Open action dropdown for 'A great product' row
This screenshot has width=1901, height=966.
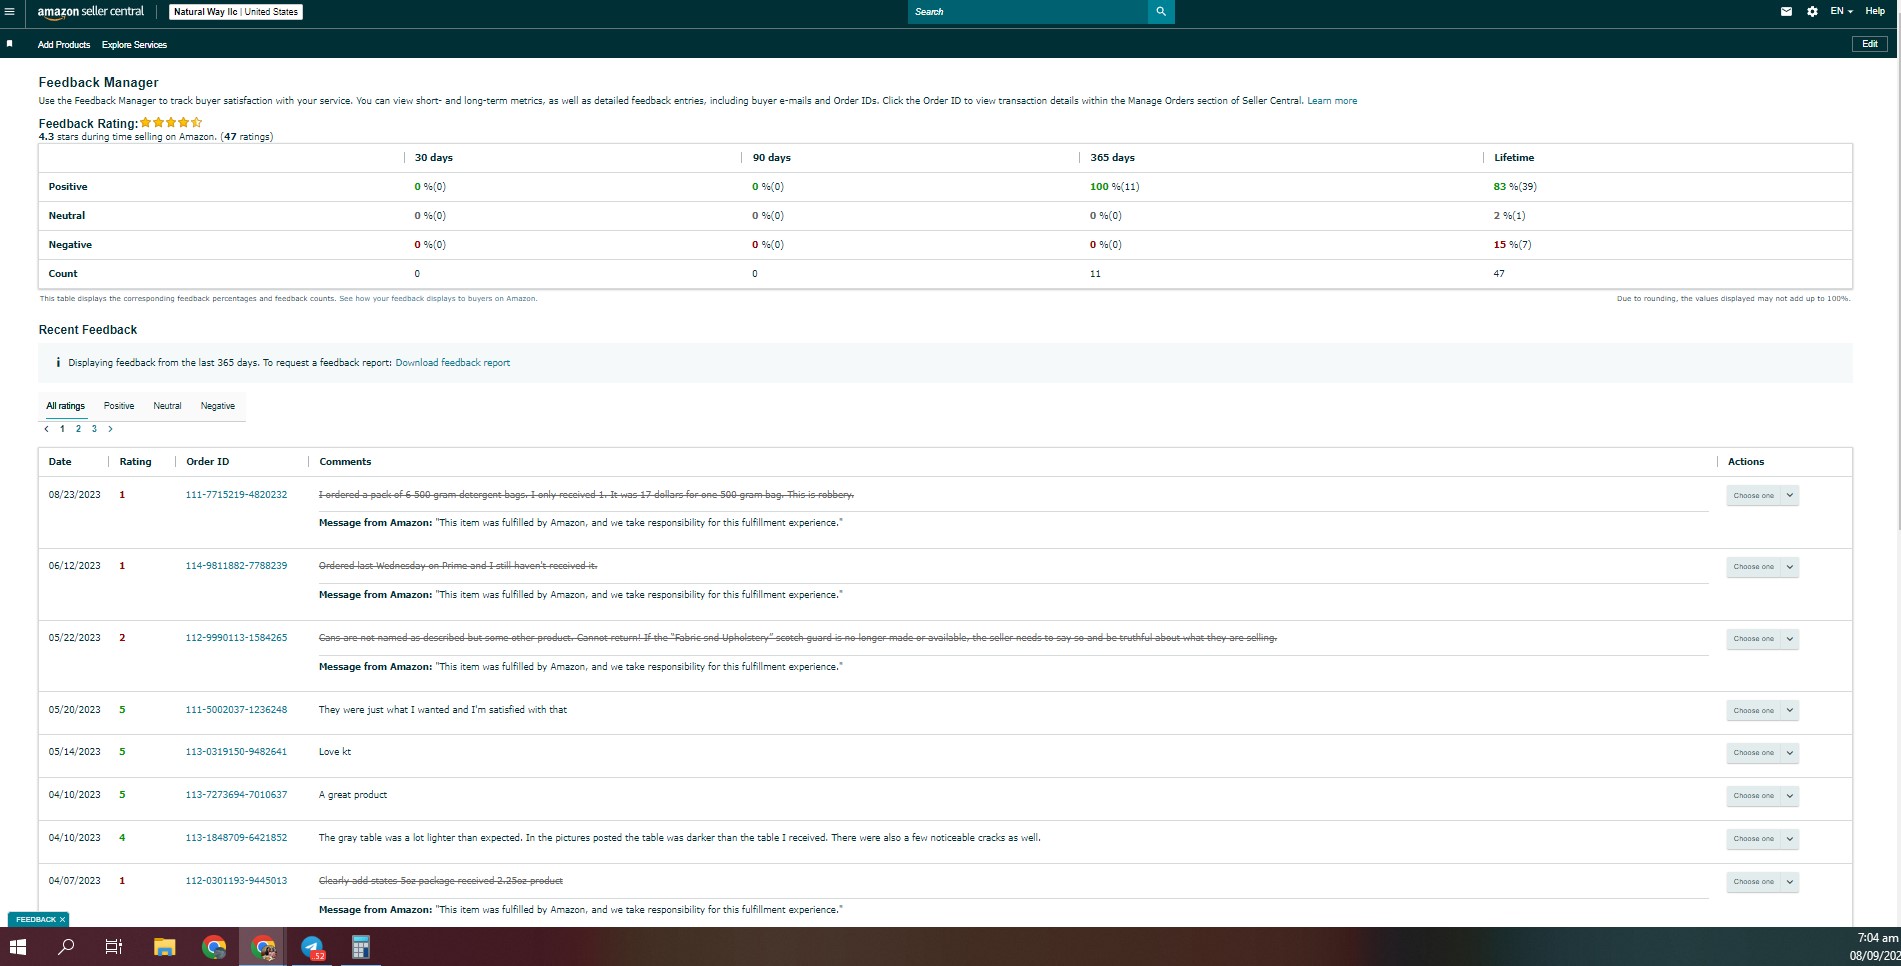pos(1762,796)
